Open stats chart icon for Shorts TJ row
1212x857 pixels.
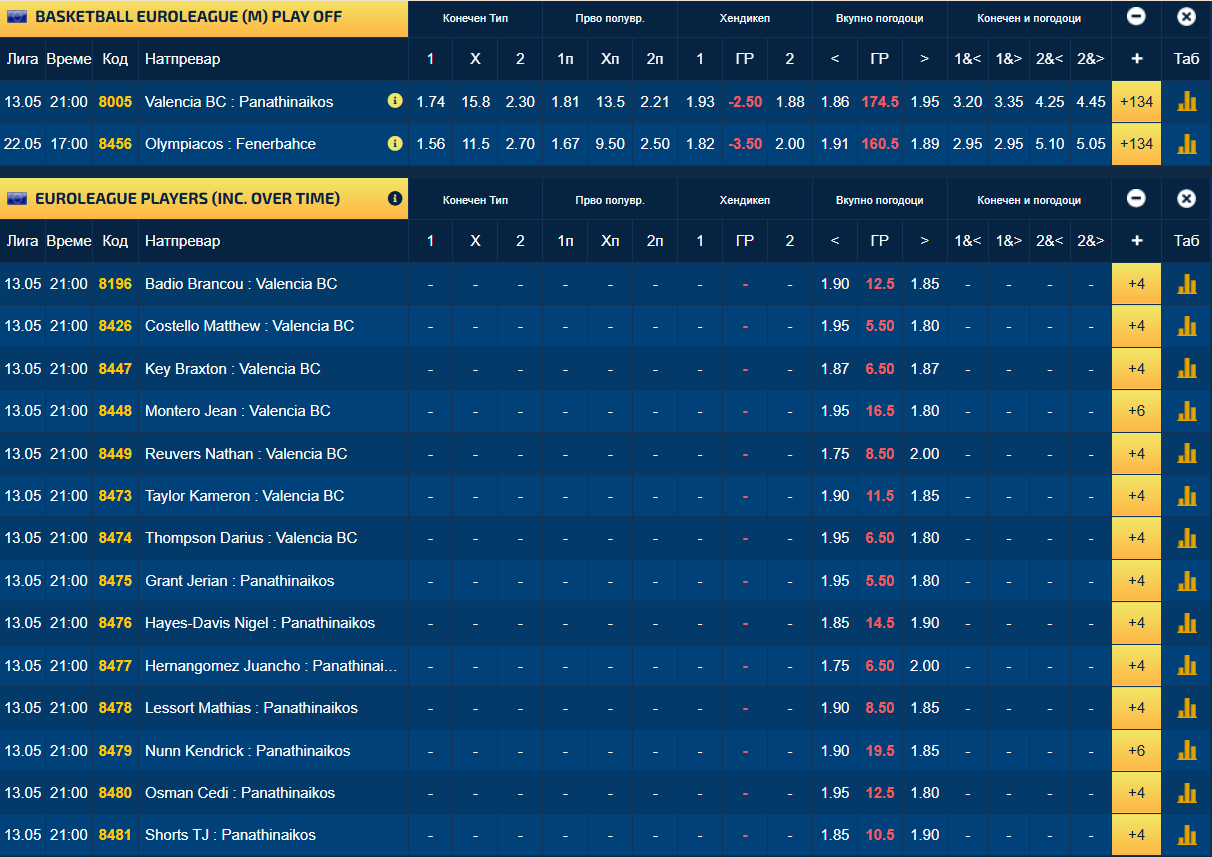coord(1187,835)
